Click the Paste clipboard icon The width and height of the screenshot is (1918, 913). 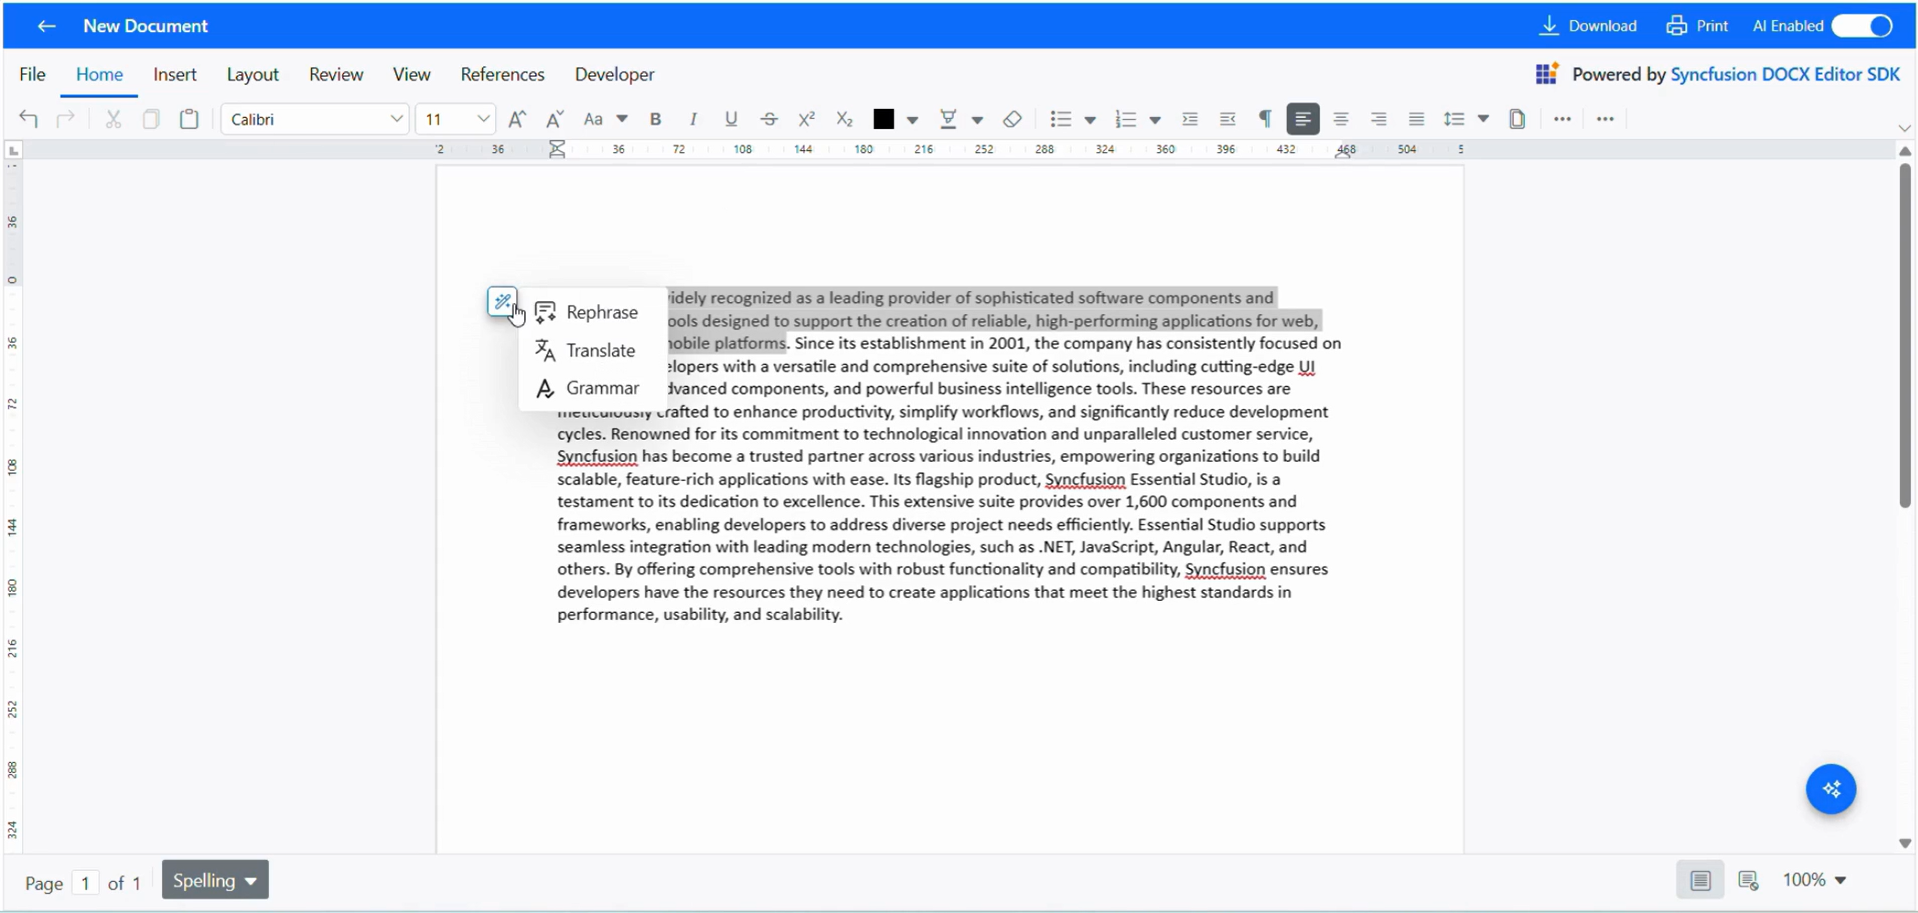[189, 119]
